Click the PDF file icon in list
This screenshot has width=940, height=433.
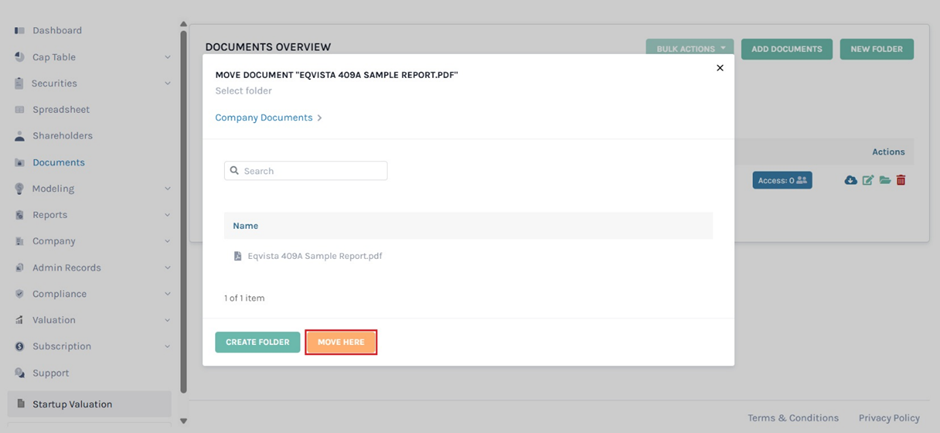pos(238,256)
